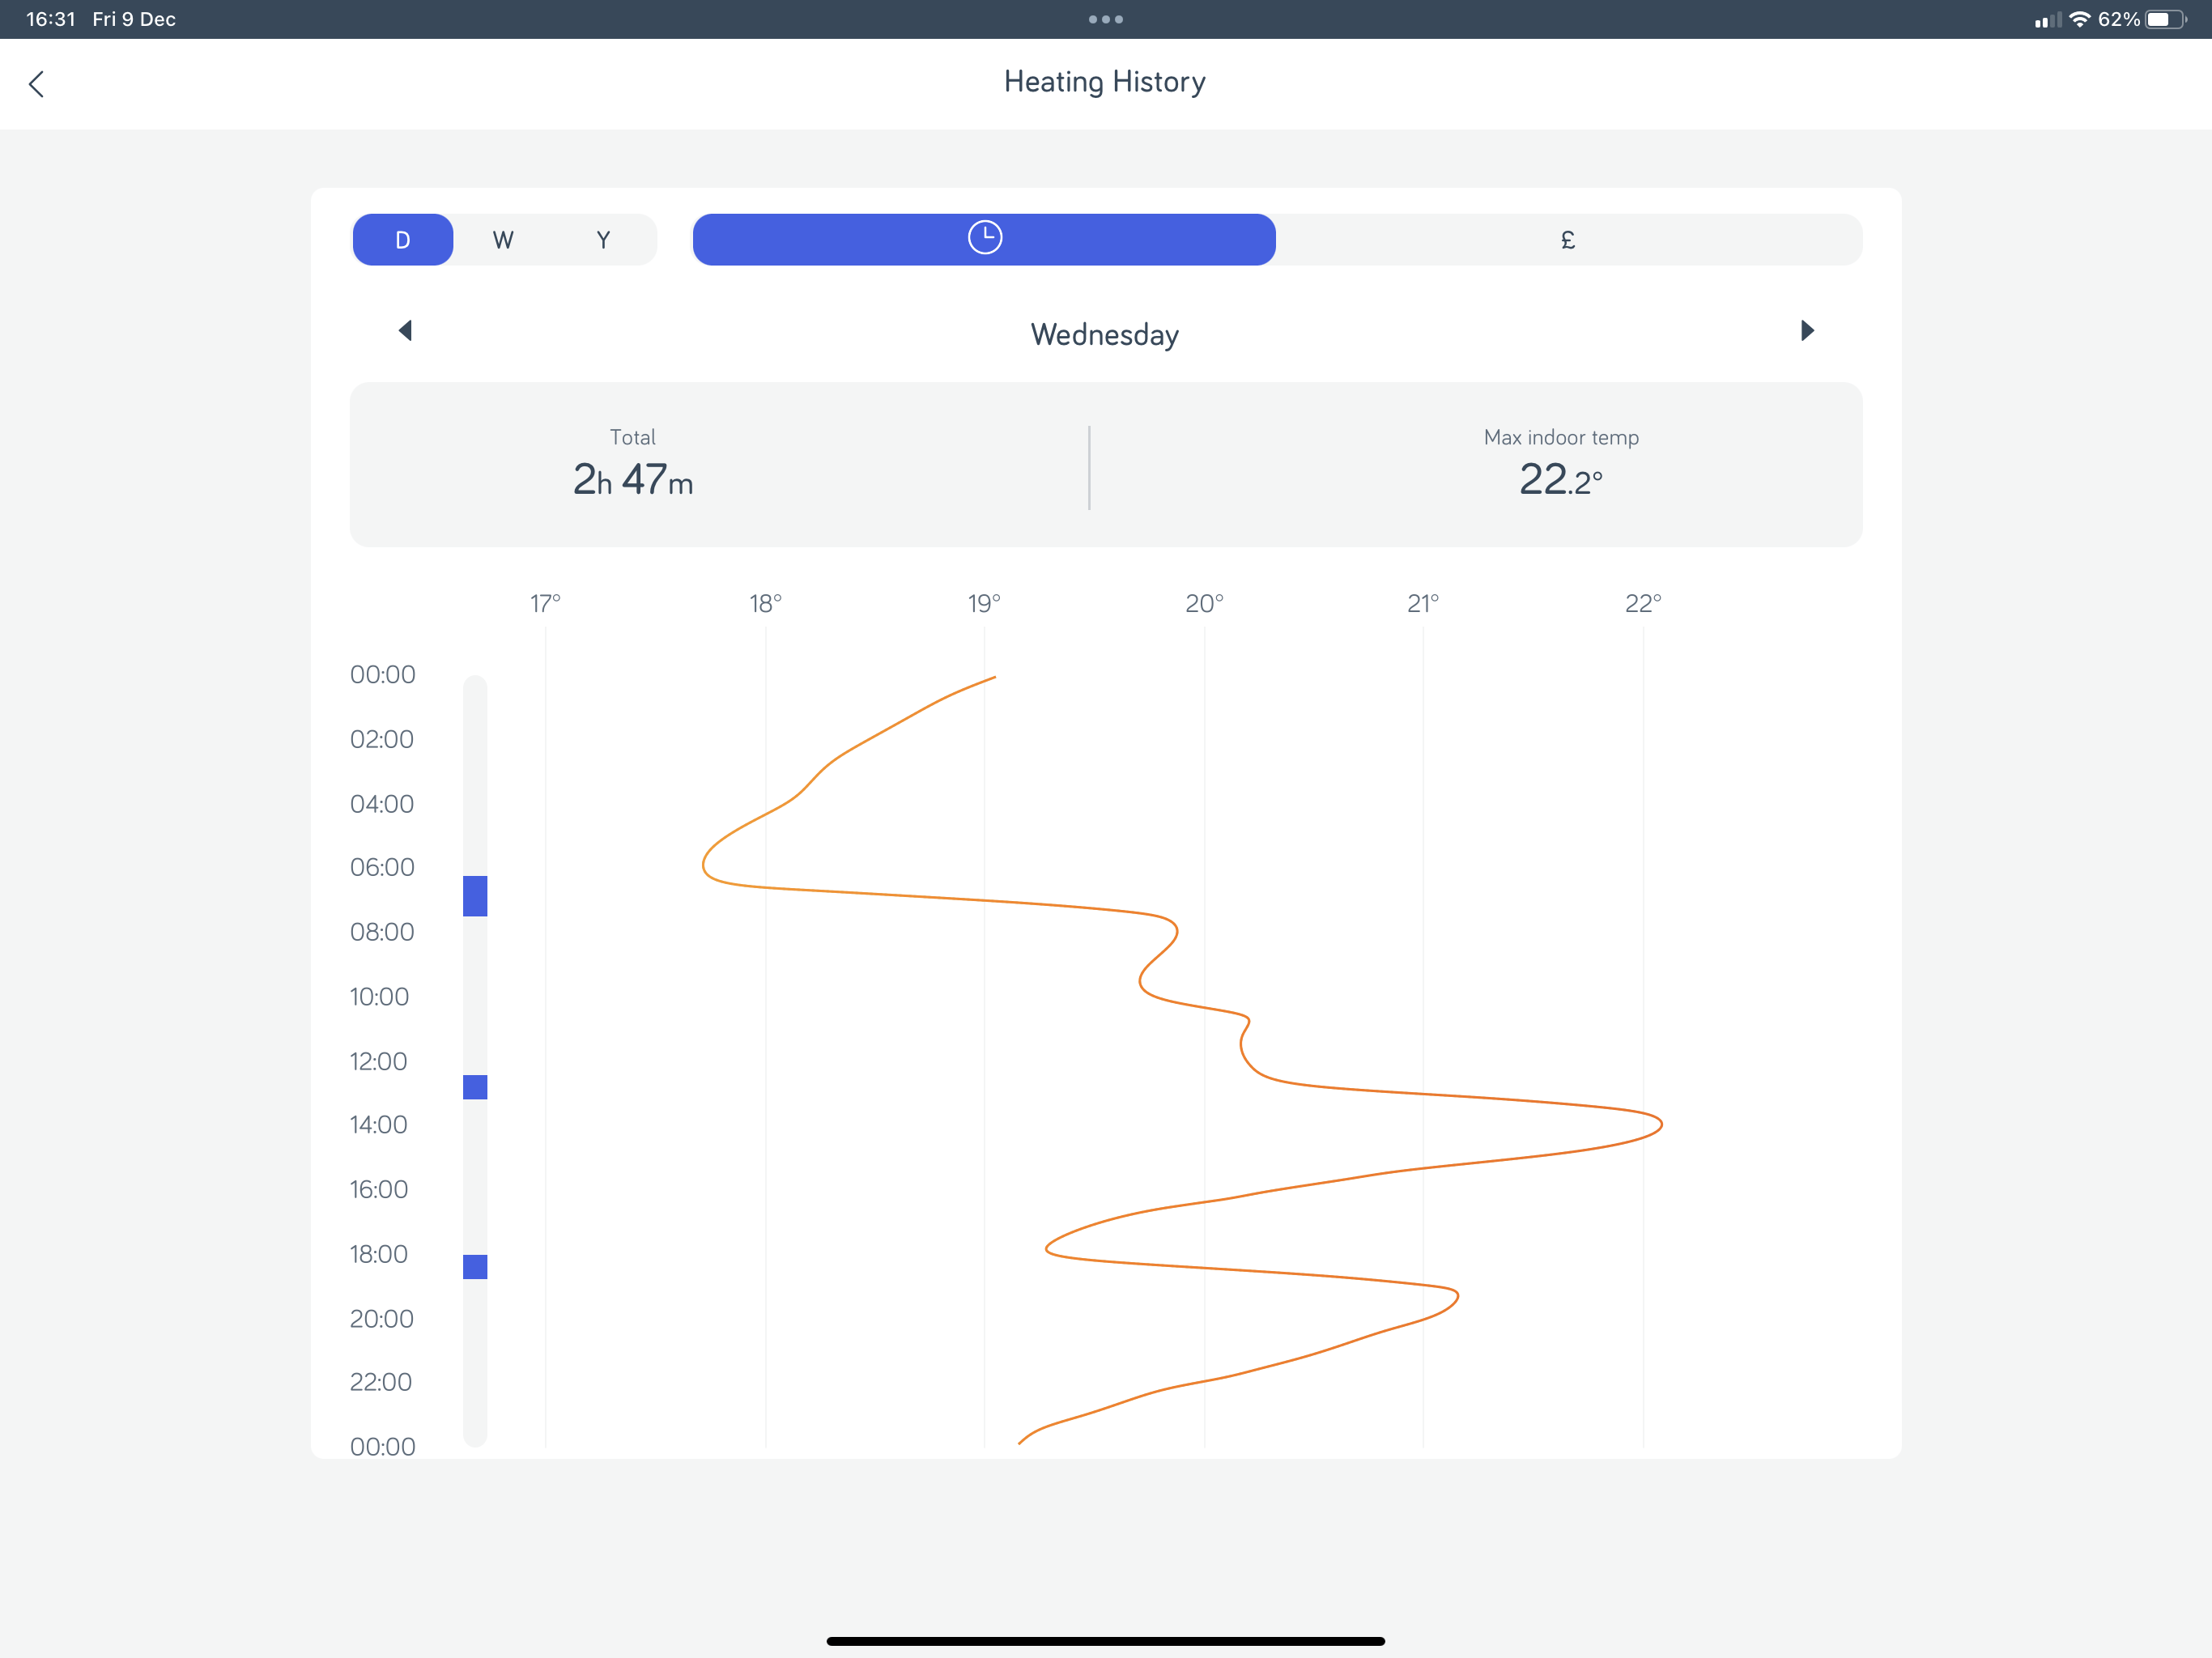The height and width of the screenshot is (1658, 2212).
Task: Tap the three-dot multitasking indicator
Action: (1106, 19)
